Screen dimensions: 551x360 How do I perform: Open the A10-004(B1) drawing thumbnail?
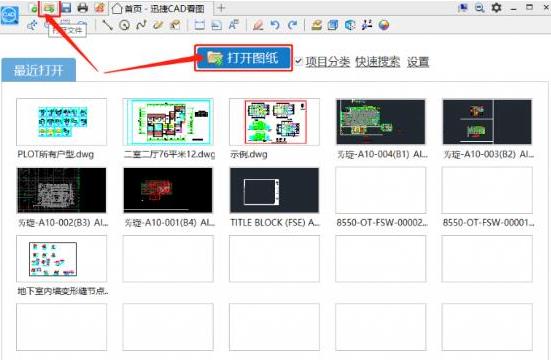[x=381, y=122]
